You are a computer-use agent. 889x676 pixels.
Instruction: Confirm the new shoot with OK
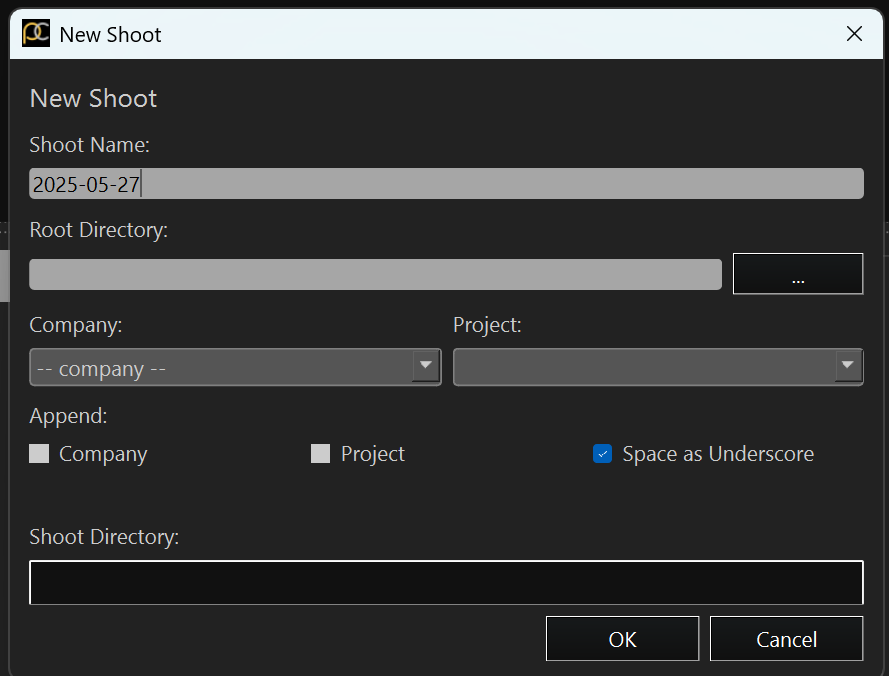click(622, 639)
